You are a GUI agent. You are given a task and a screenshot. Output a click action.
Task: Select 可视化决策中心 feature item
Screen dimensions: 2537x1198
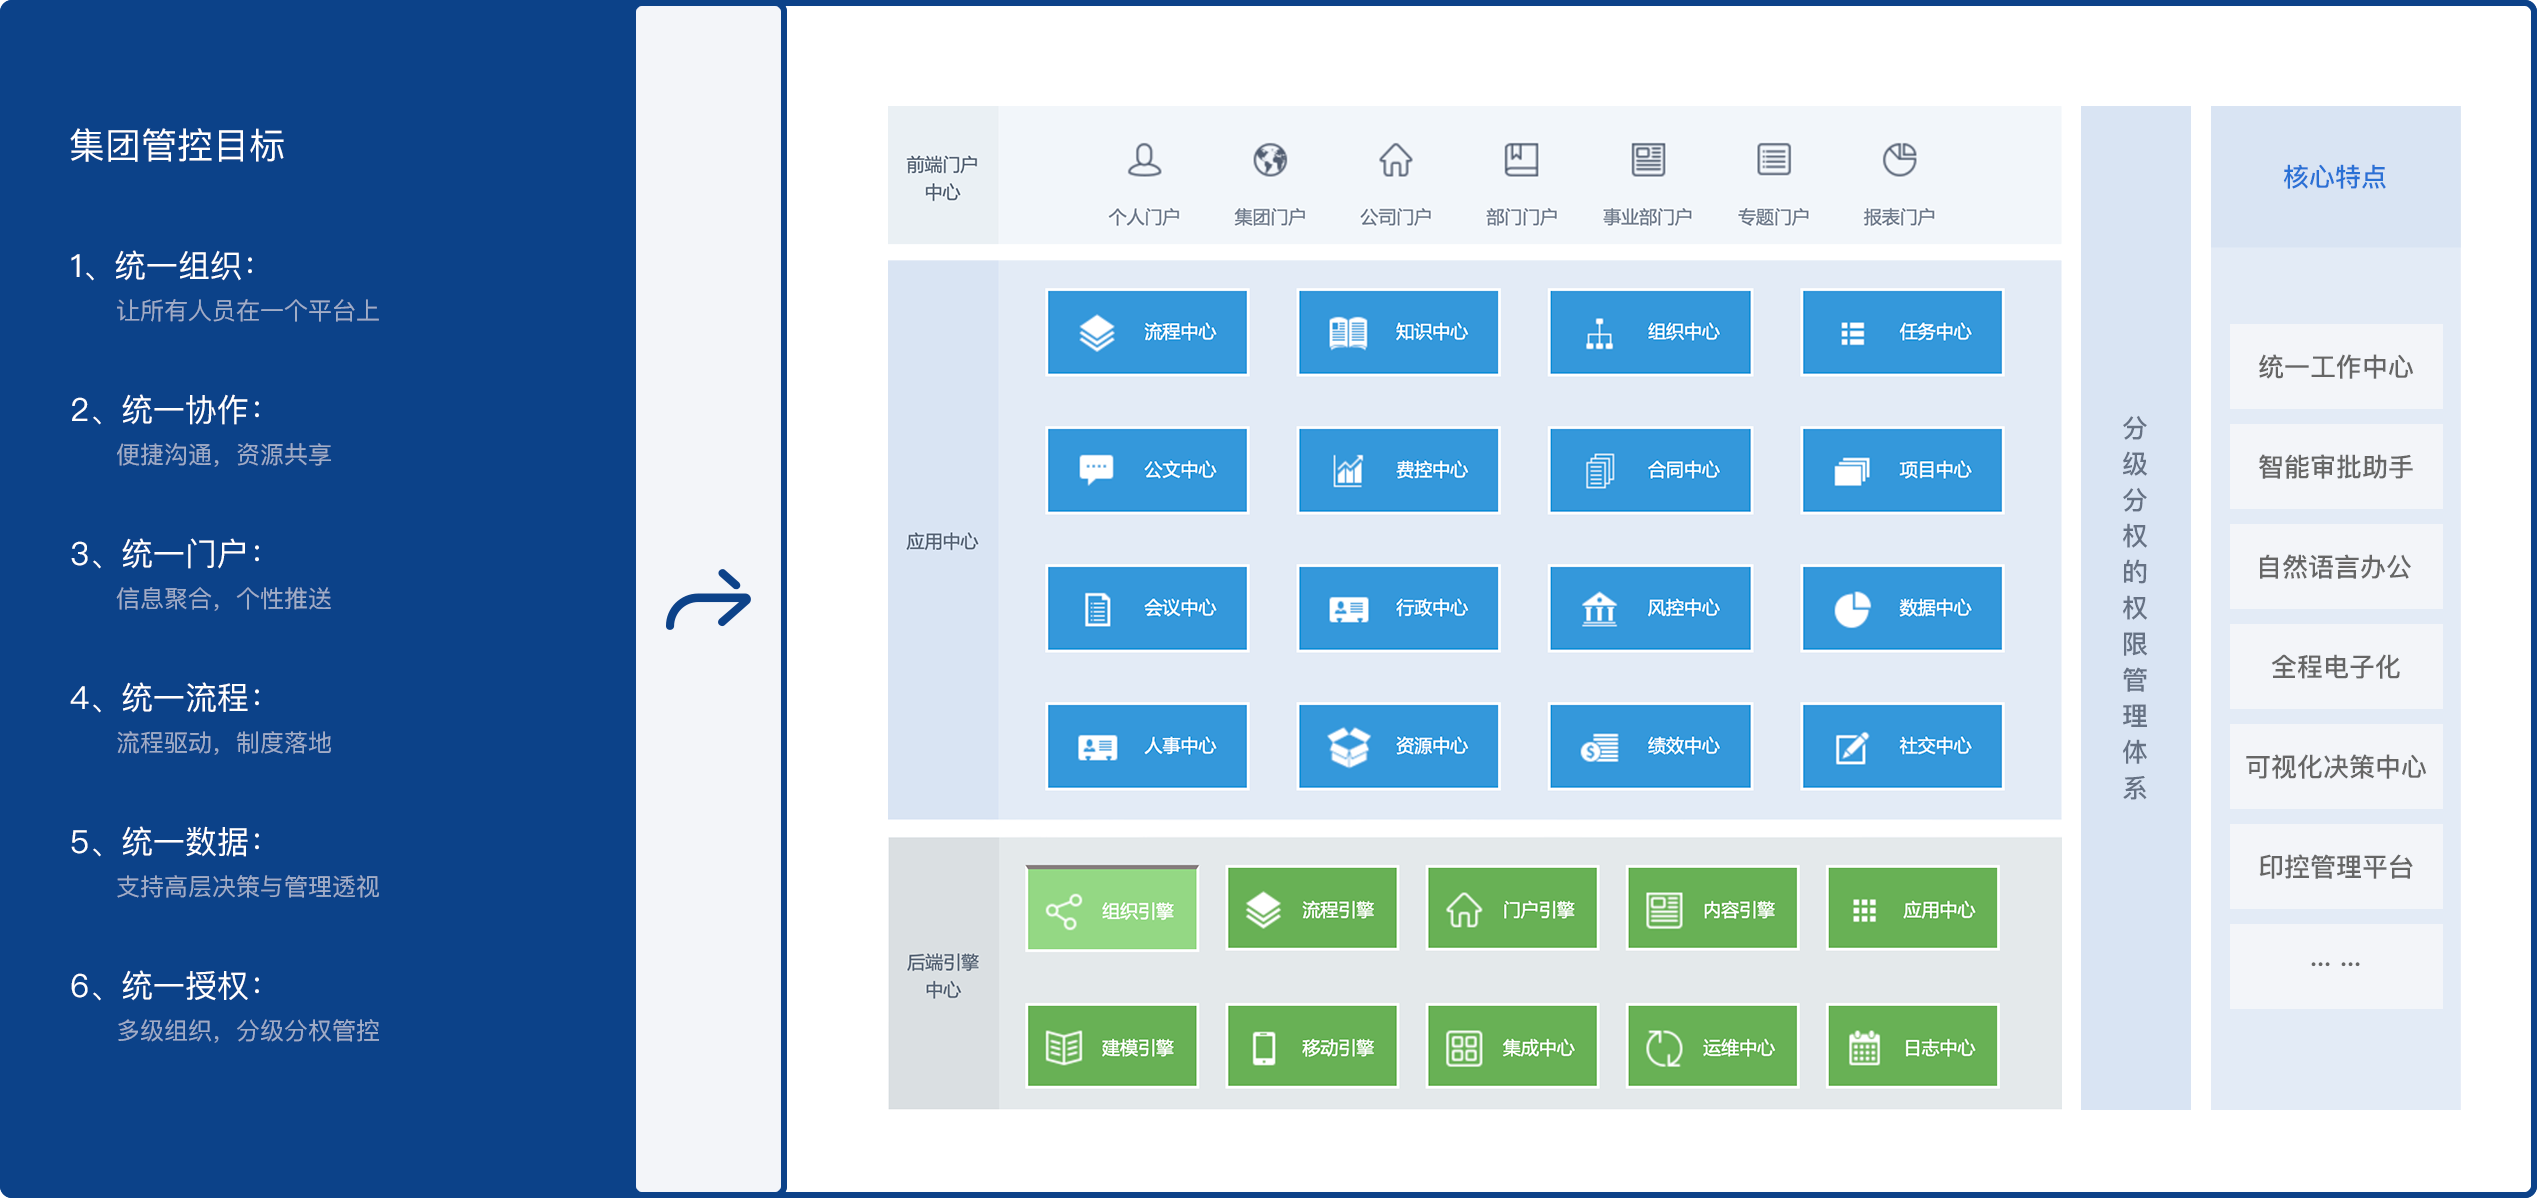2335,767
